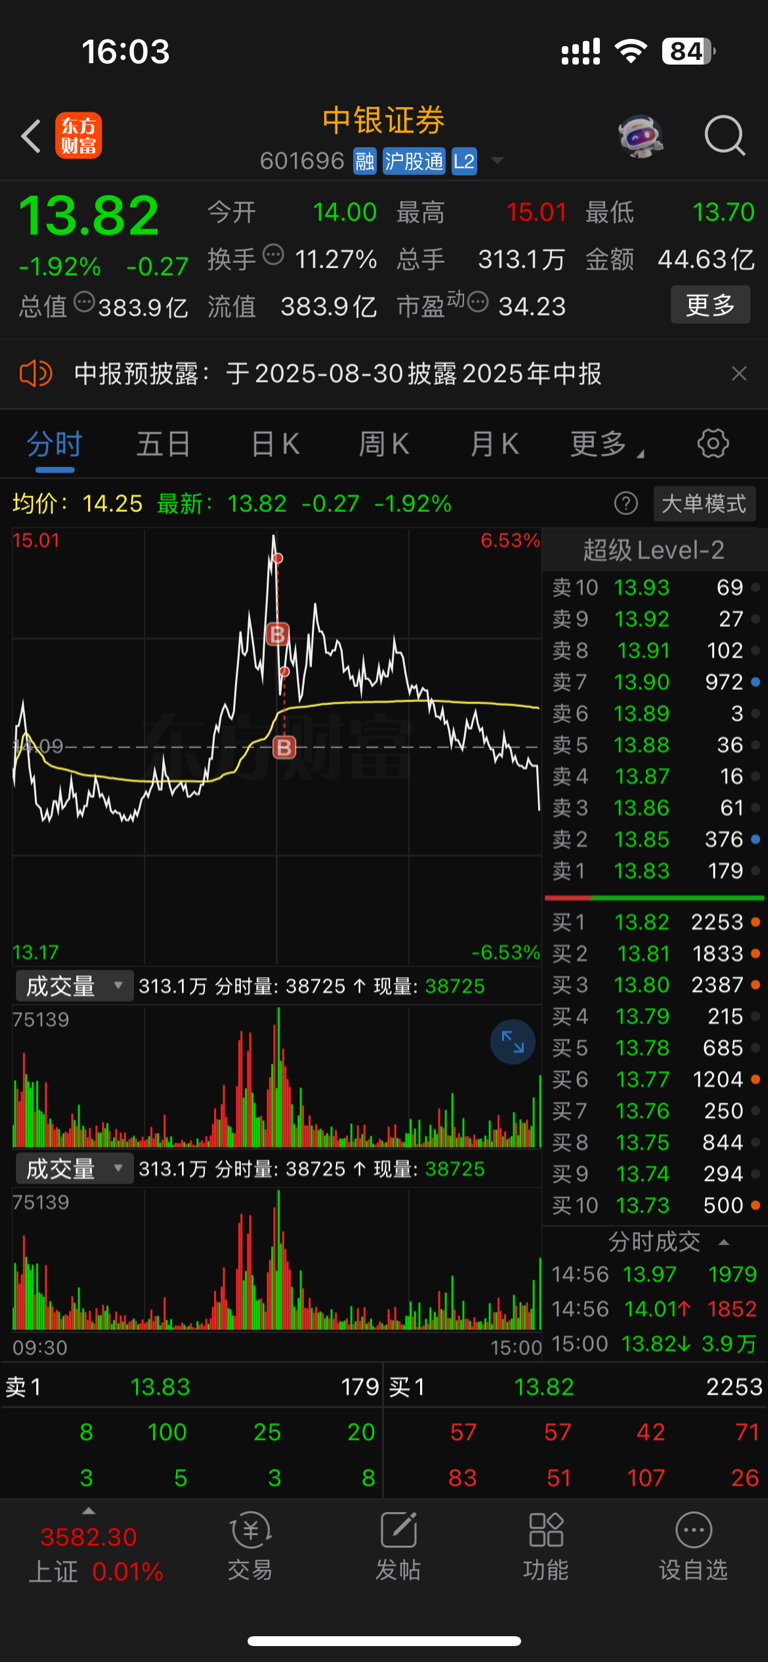Switch to 五日 chart tab
Image resolution: width=768 pixels, height=1663 pixels.
coord(163,444)
